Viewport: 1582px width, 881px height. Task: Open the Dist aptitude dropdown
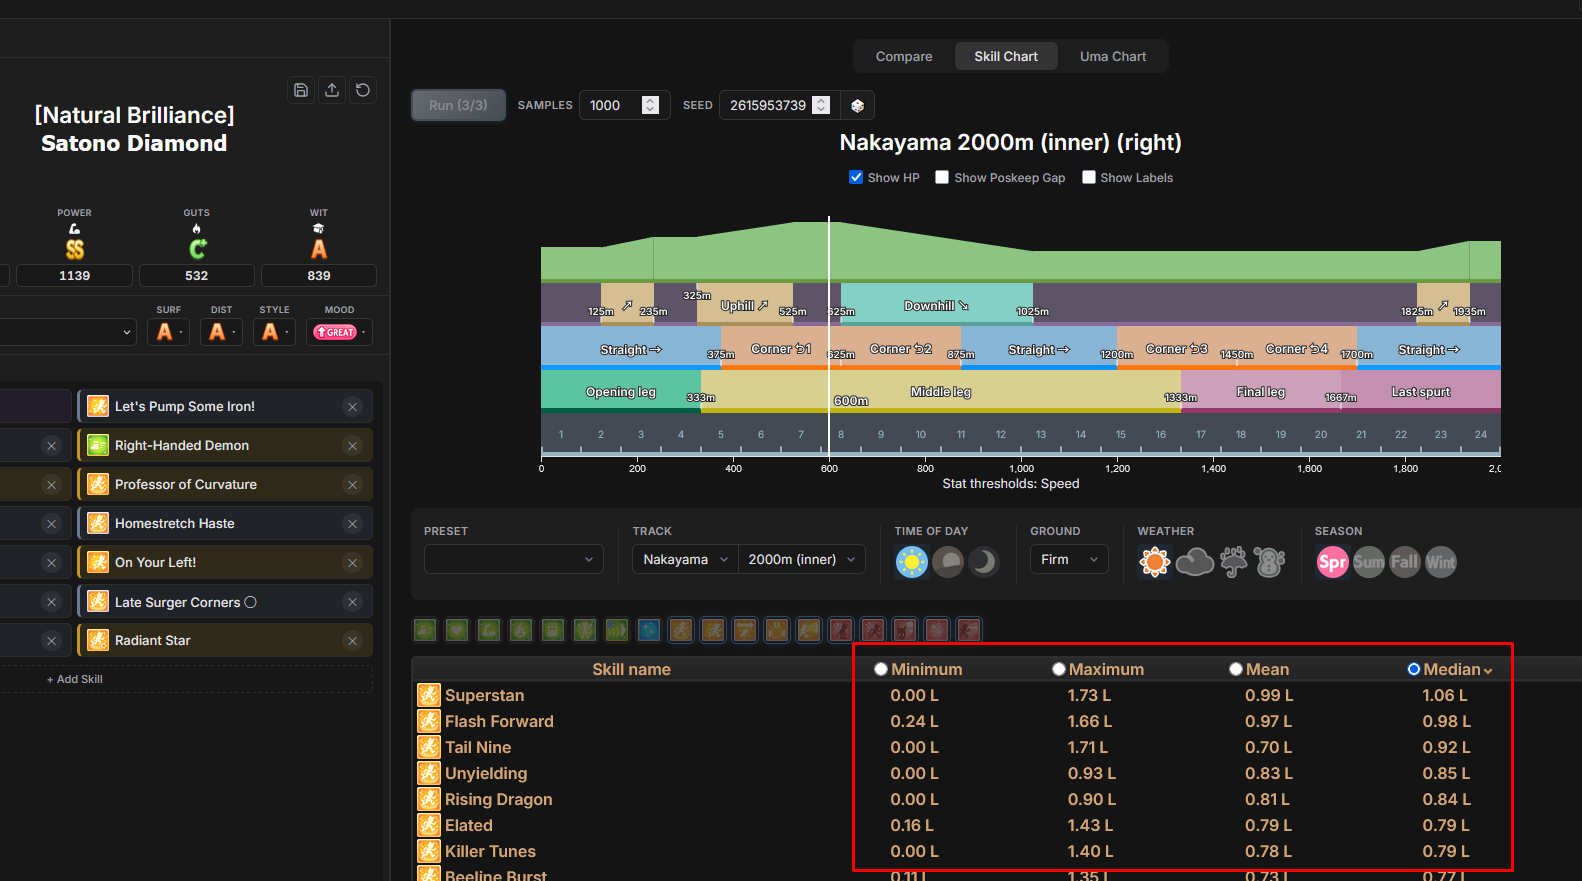click(221, 332)
